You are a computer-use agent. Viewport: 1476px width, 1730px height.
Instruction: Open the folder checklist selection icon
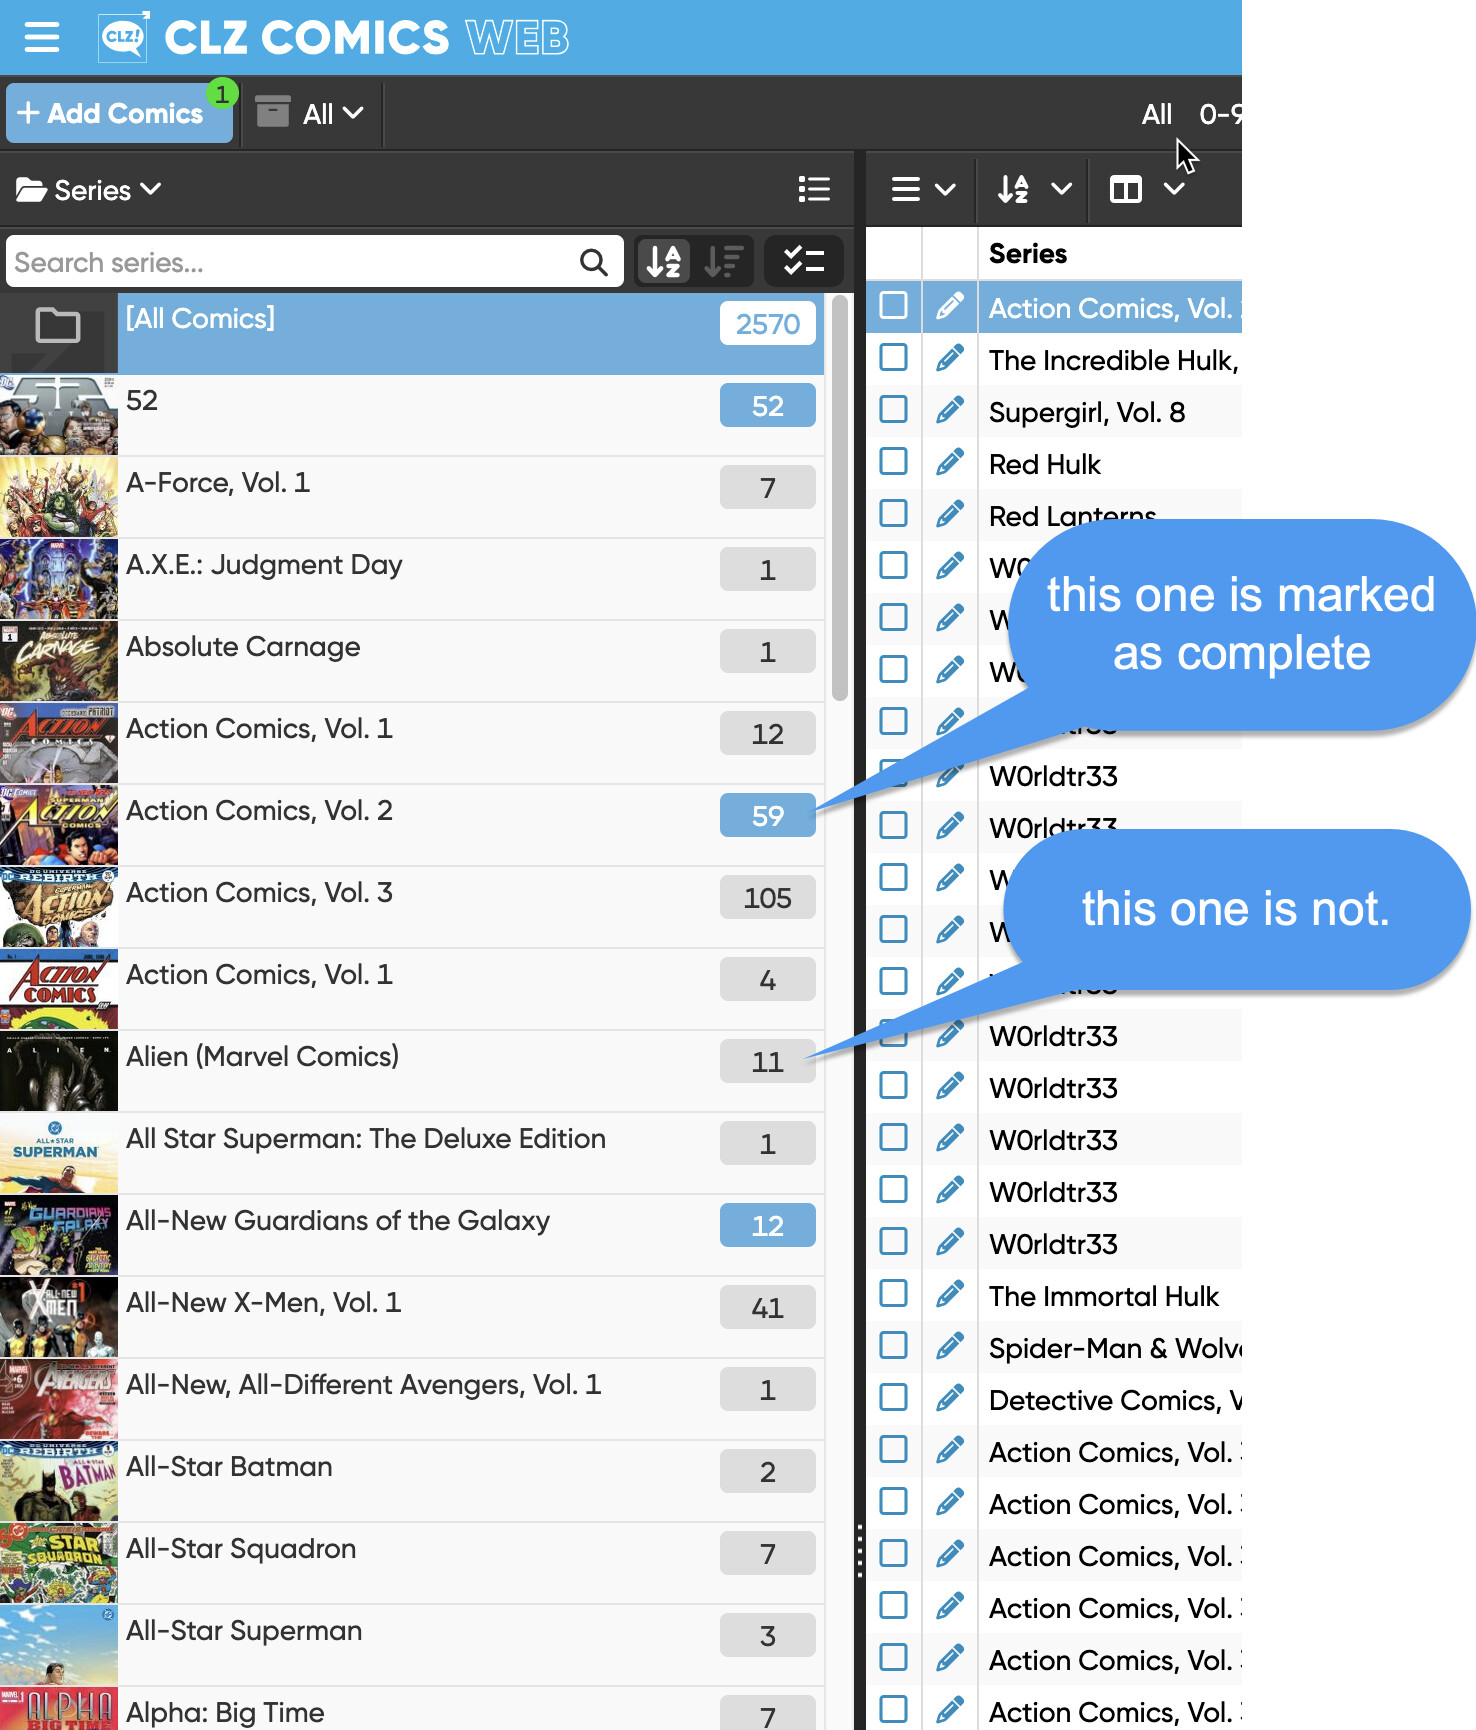pyautogui.click(x=803, y=262)
